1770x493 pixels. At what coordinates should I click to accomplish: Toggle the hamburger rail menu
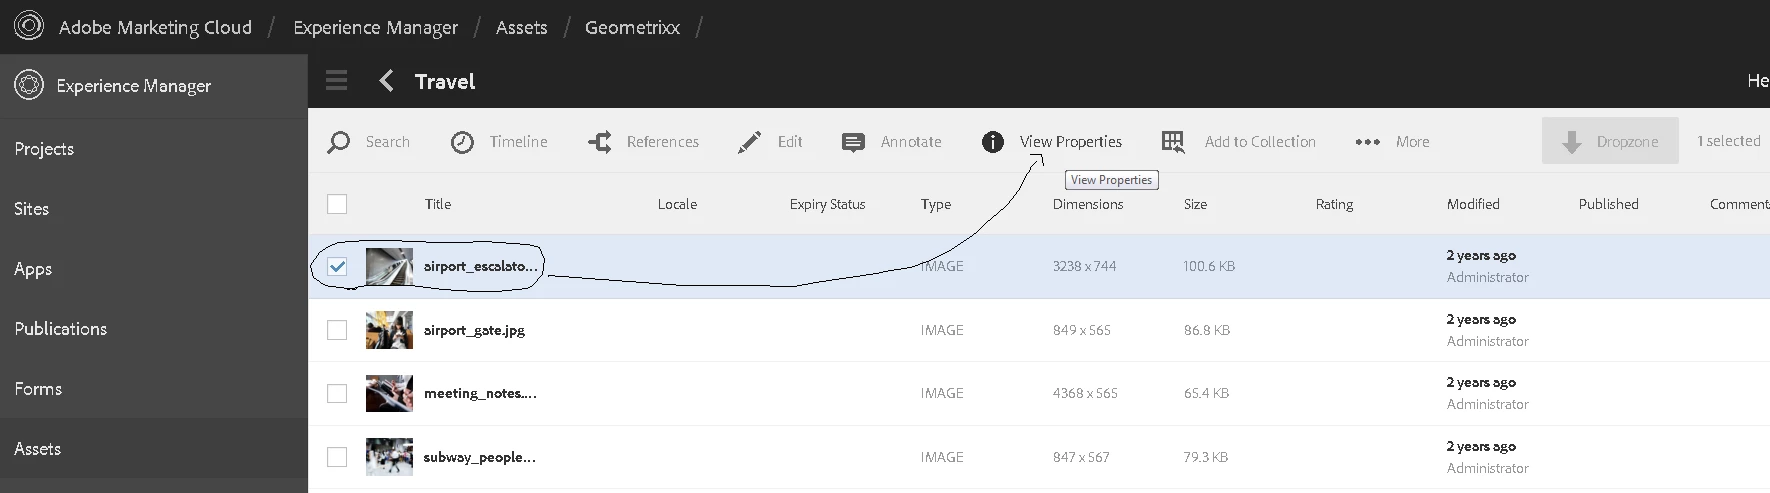tap(337, 81)
